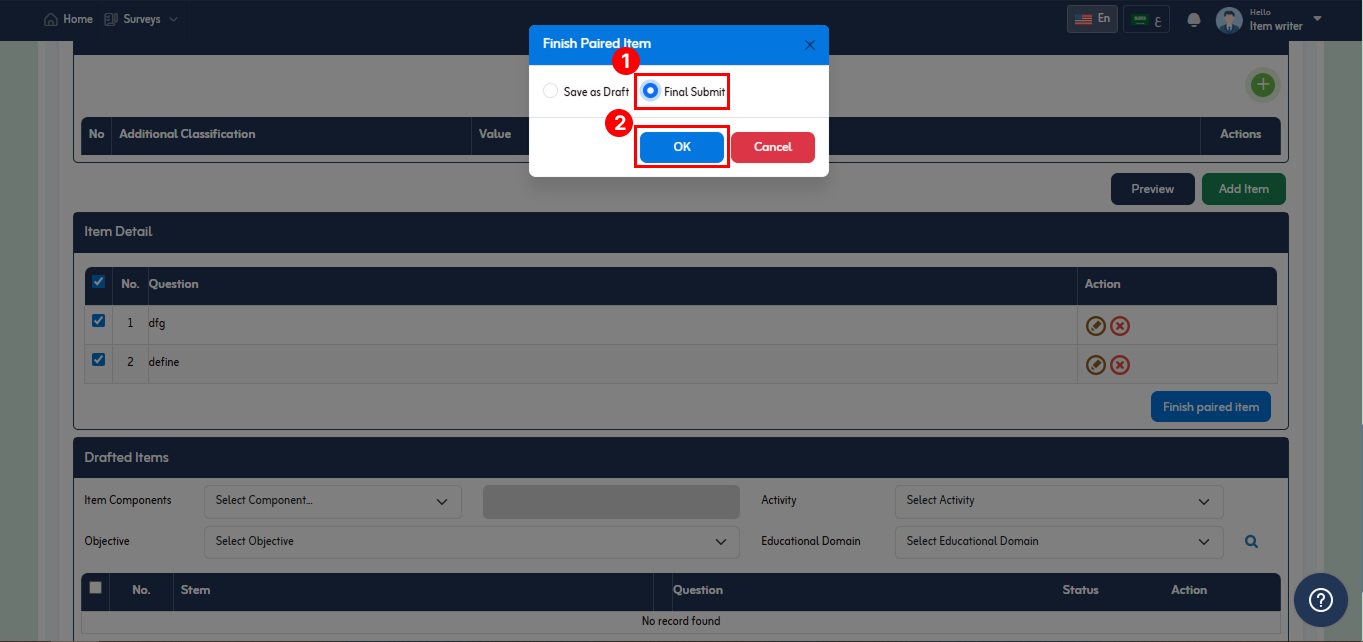The image size is (1363, 642).
Task: Click the Surveys clipboard icon
Action: click(x=111, y=19)
